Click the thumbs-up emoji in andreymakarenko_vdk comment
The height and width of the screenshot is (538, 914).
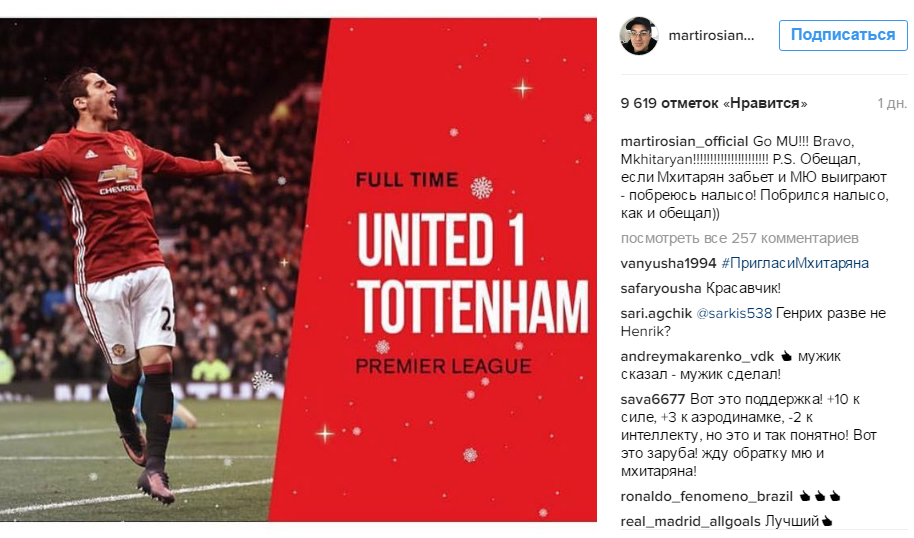pos(786,356)
